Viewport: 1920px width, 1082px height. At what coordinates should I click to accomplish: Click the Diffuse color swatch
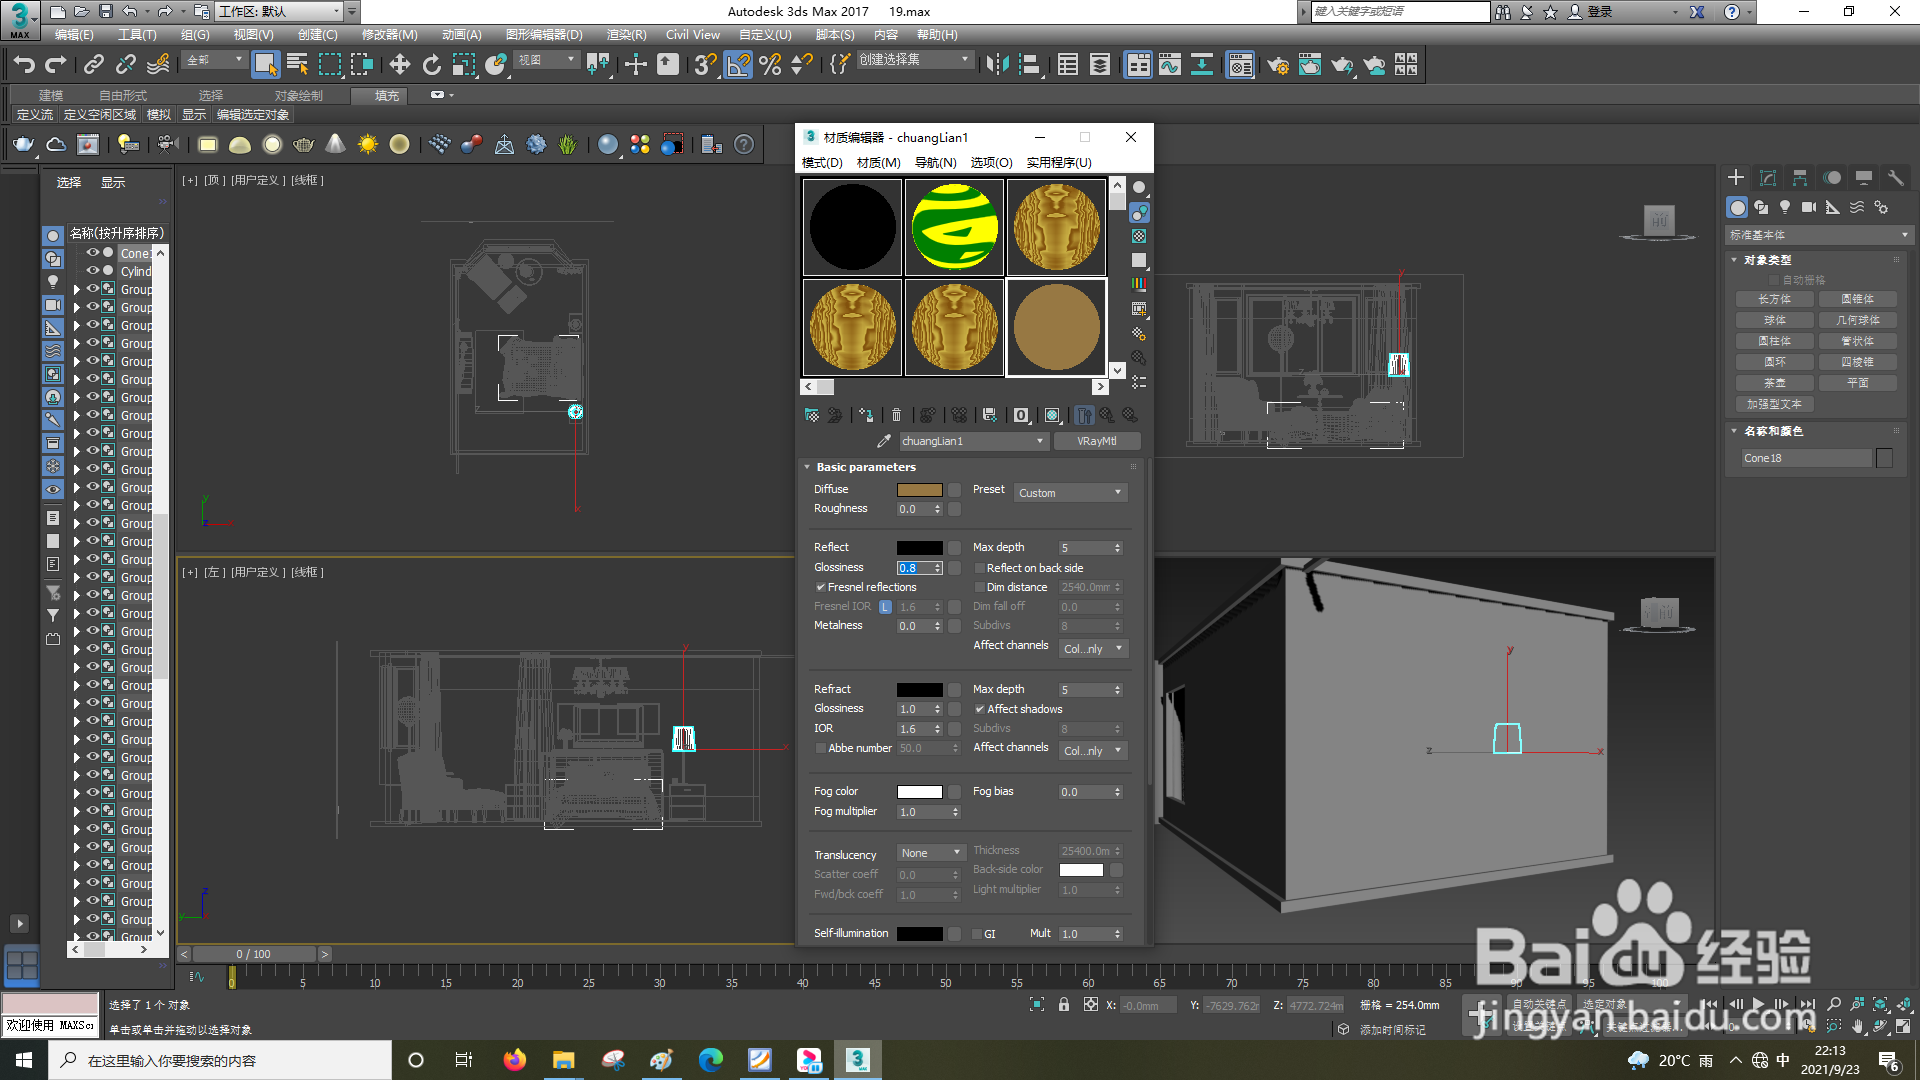919,490
